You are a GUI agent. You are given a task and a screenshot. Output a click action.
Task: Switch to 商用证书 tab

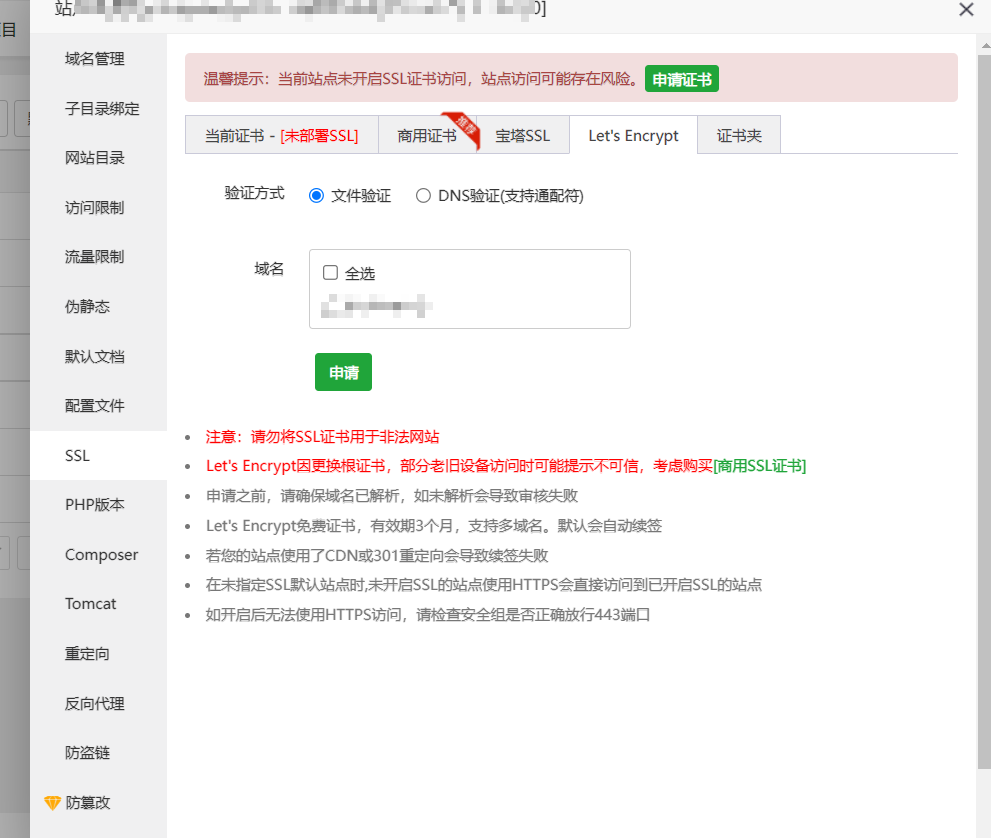tap(427, 135)
